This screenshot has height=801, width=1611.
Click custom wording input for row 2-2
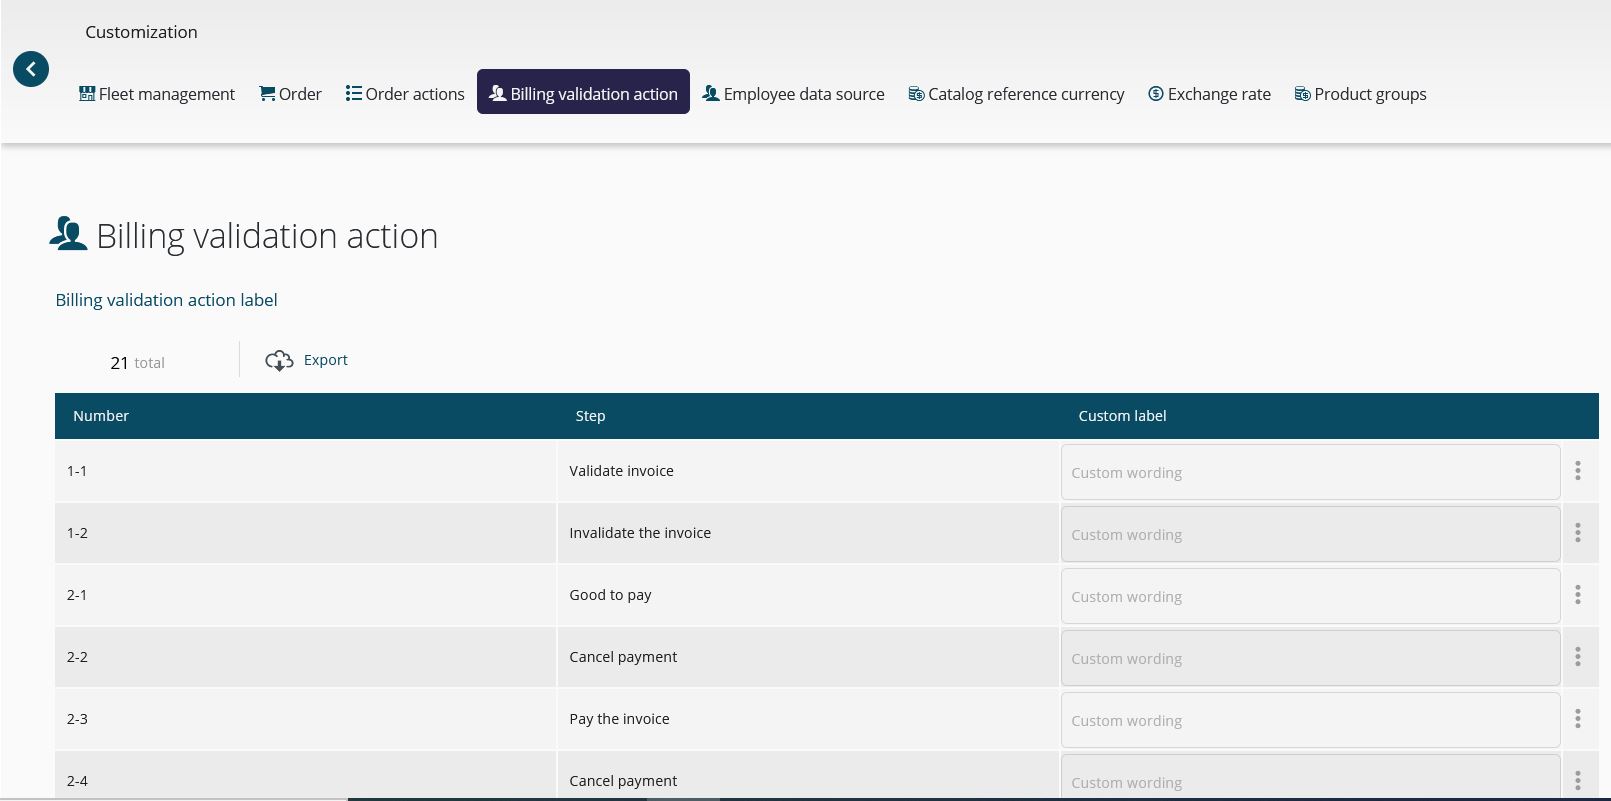tap(1310, 658)
